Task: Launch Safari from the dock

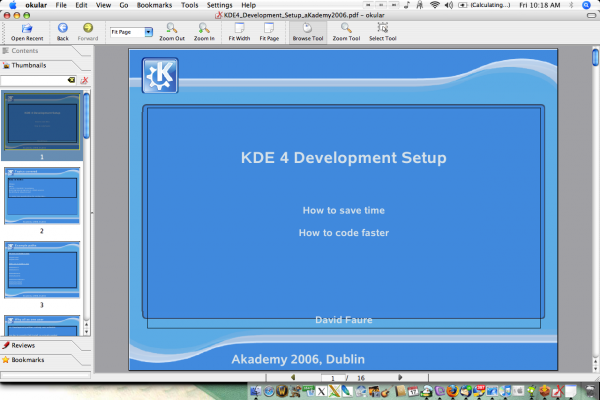Action: coord(269,391)
